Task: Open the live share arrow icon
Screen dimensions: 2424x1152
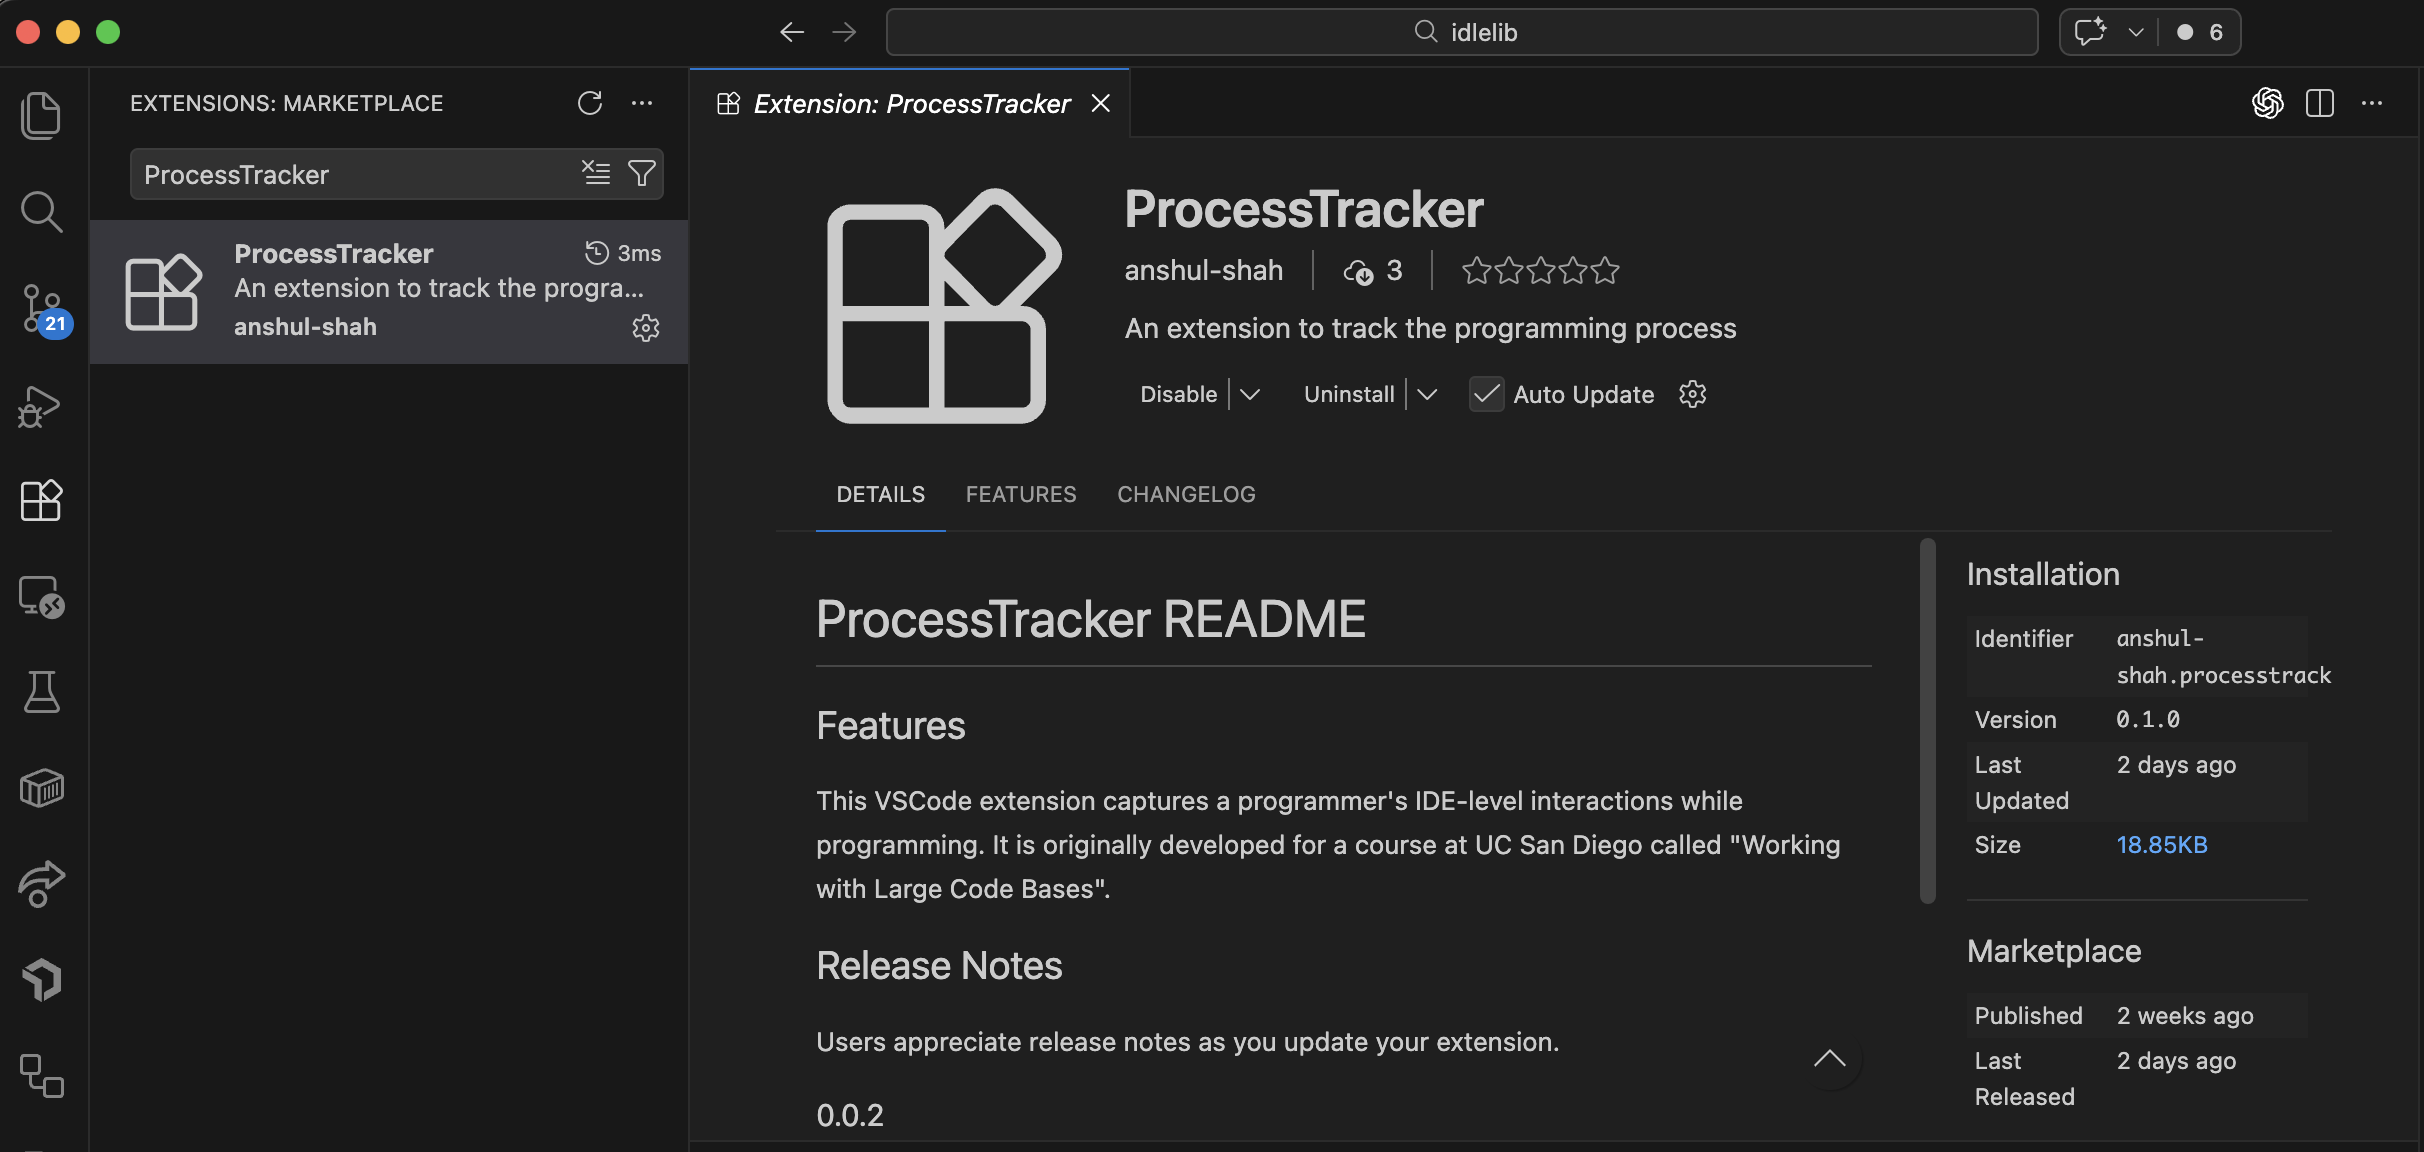Action: [41, 884]
